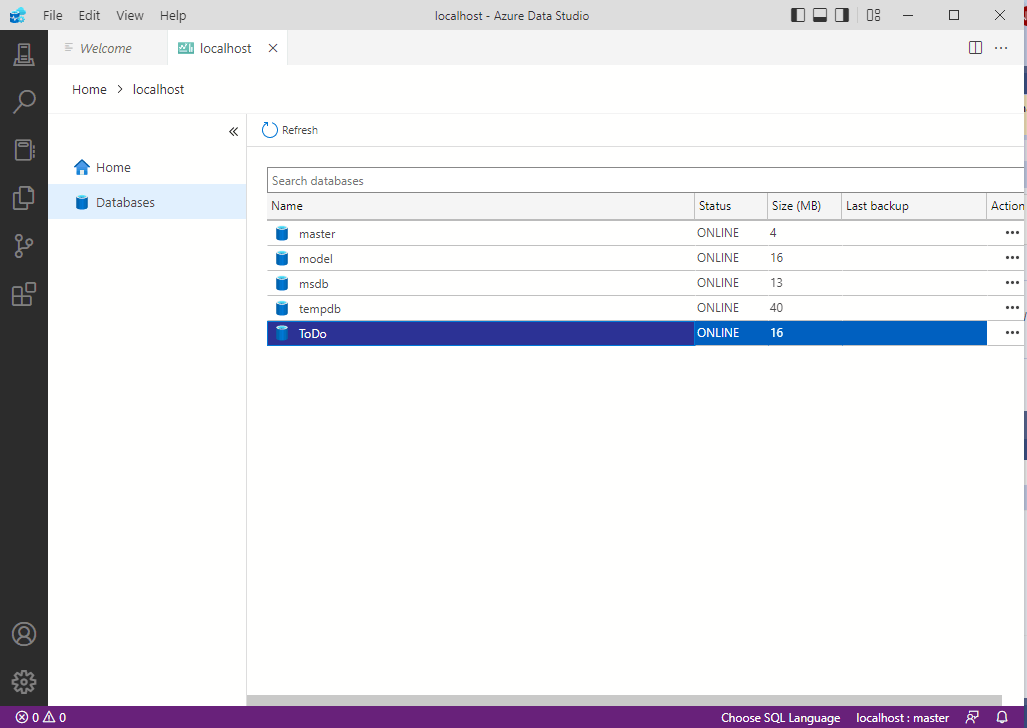Open the Extensions icon
Viewport: 1027px width, 728px height.
click(23, 294)
